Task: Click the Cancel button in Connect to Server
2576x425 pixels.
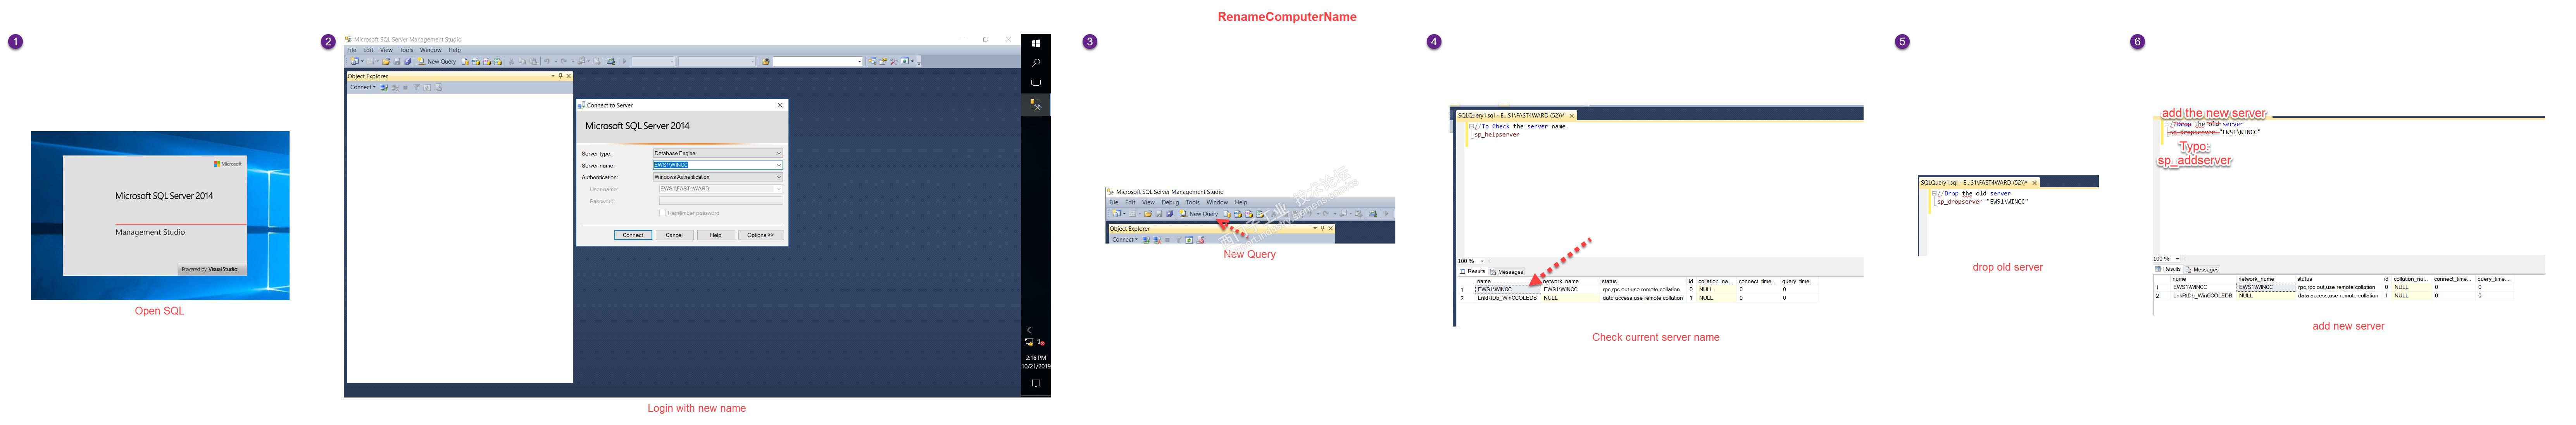Action: coord(674,235)
